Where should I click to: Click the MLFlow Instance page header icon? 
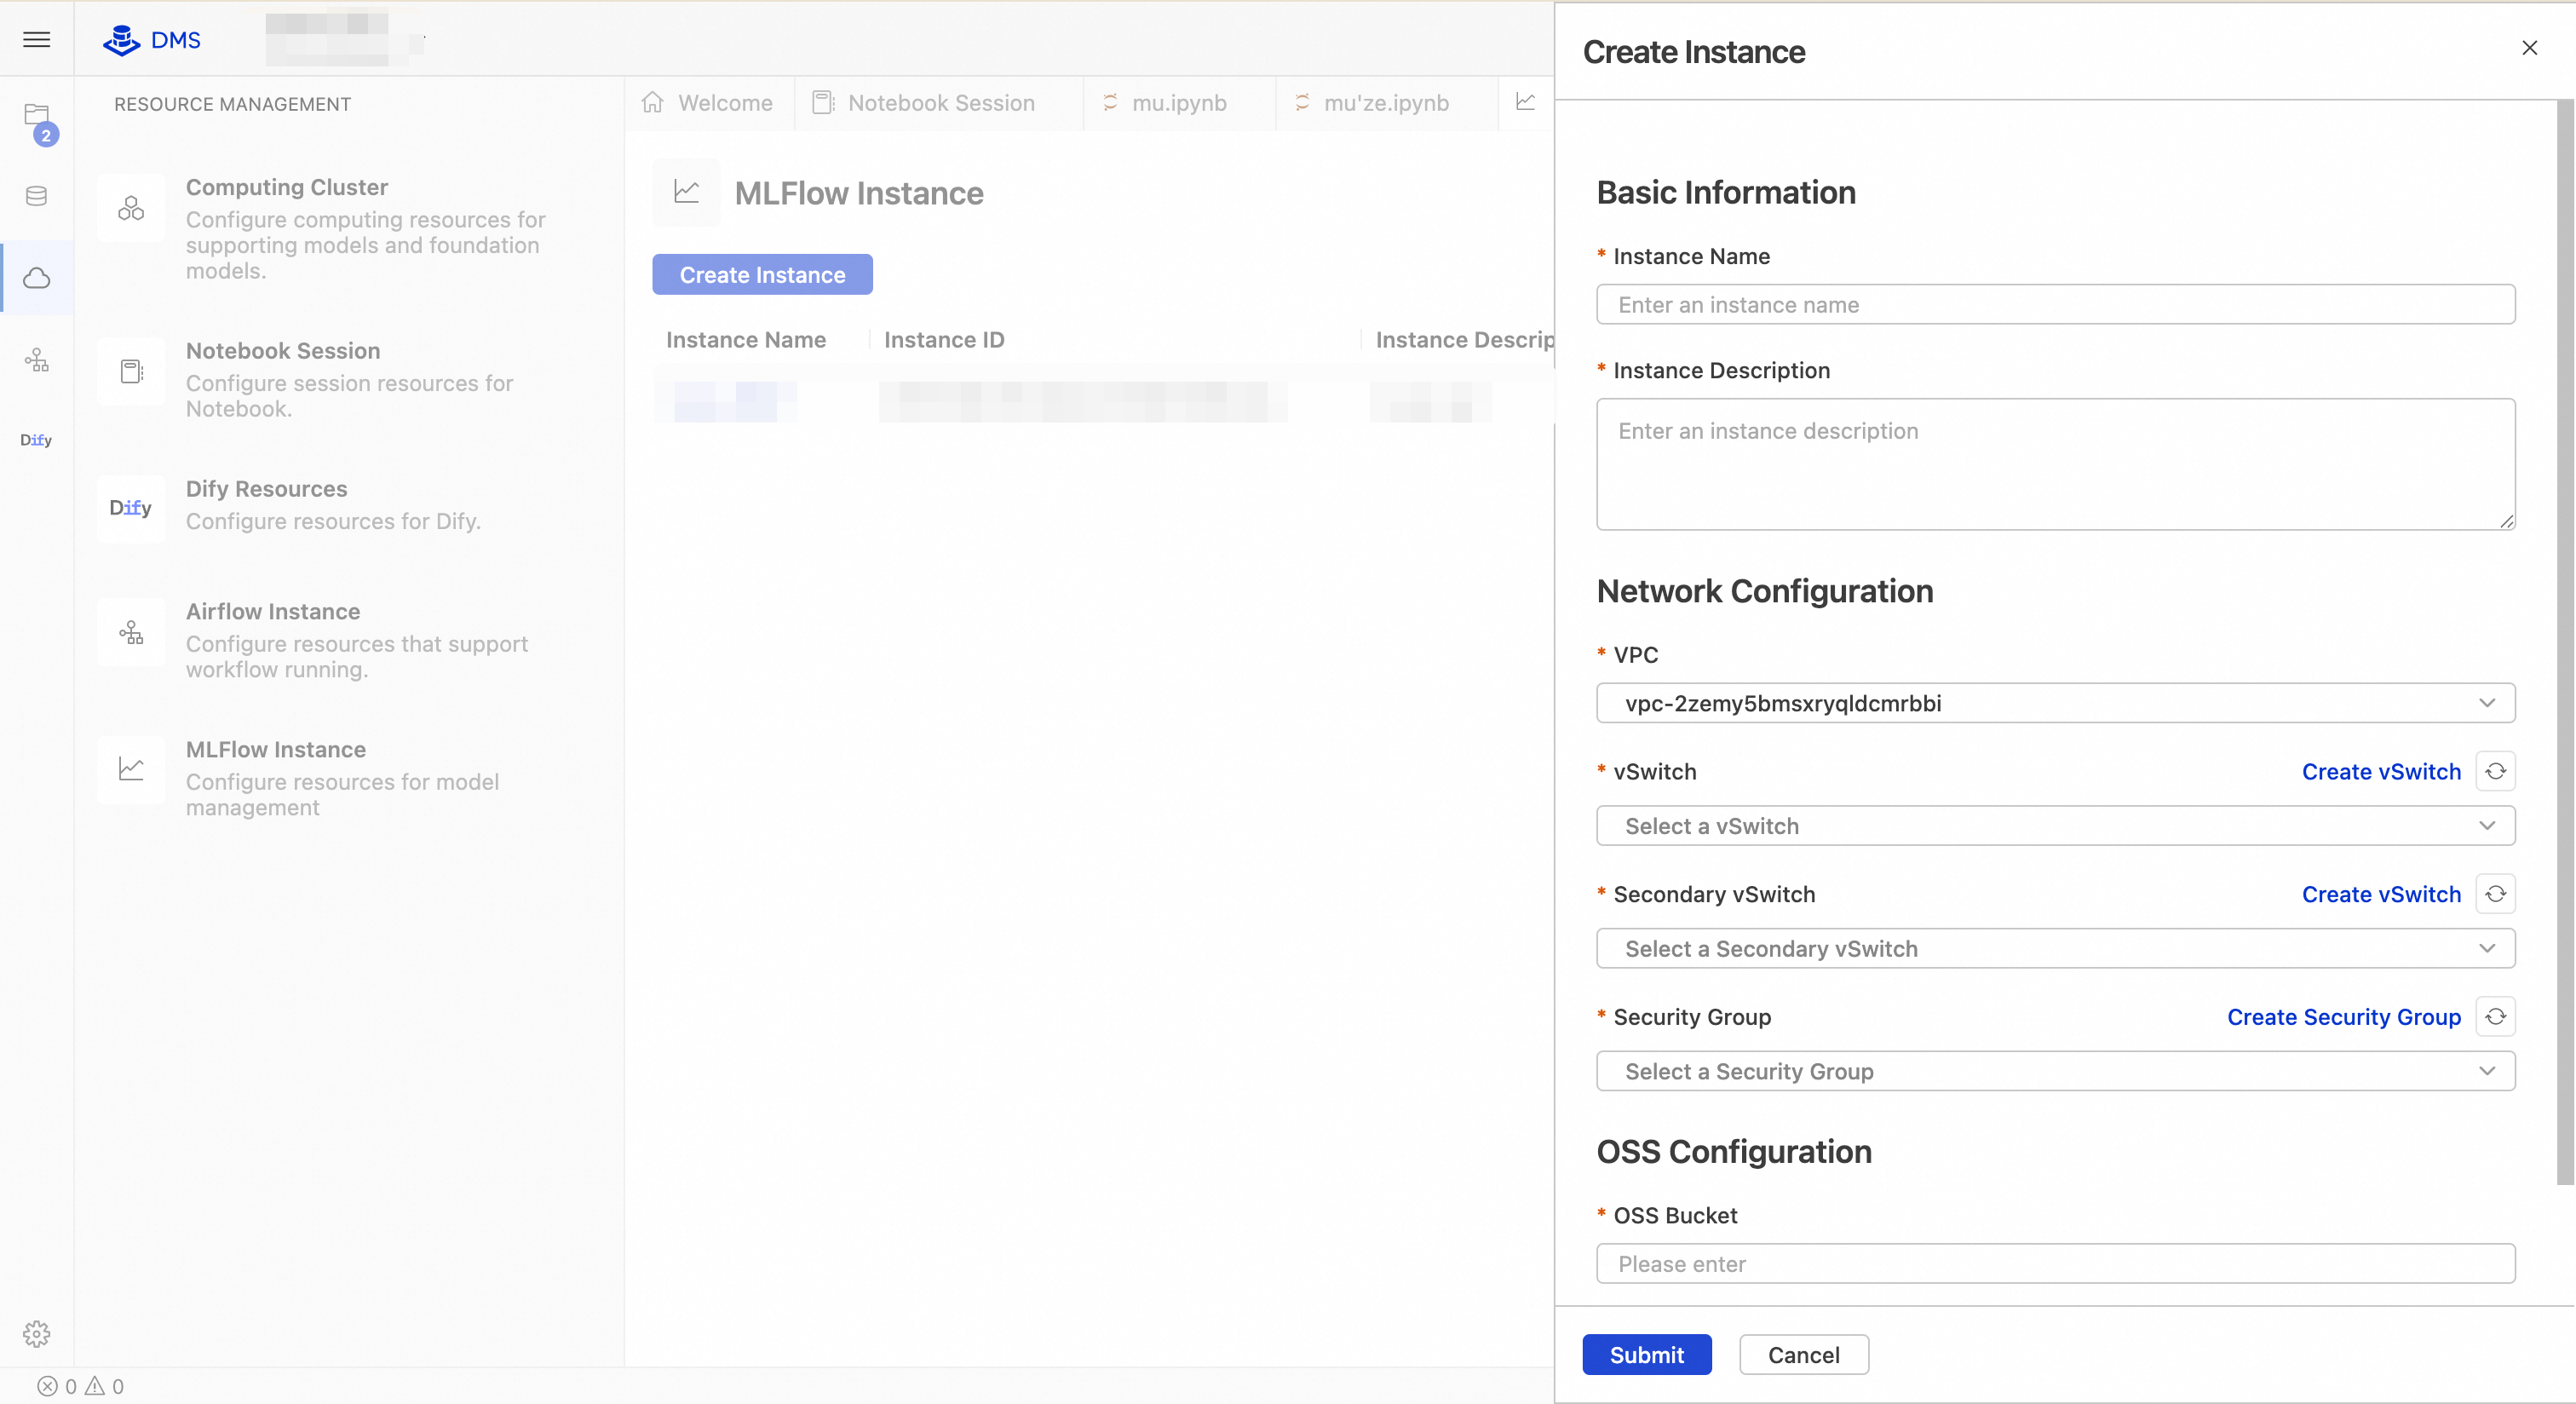(x=686, y=192)
